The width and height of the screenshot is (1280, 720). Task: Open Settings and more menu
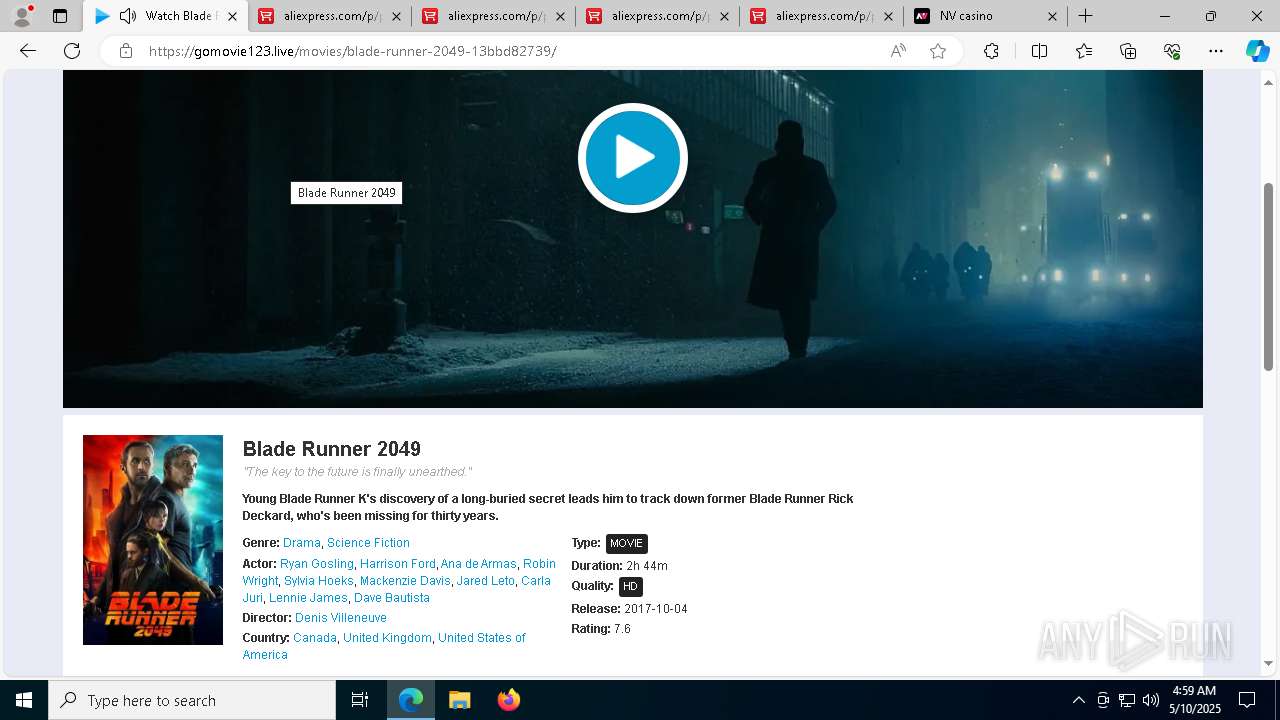pos(1216,51)
